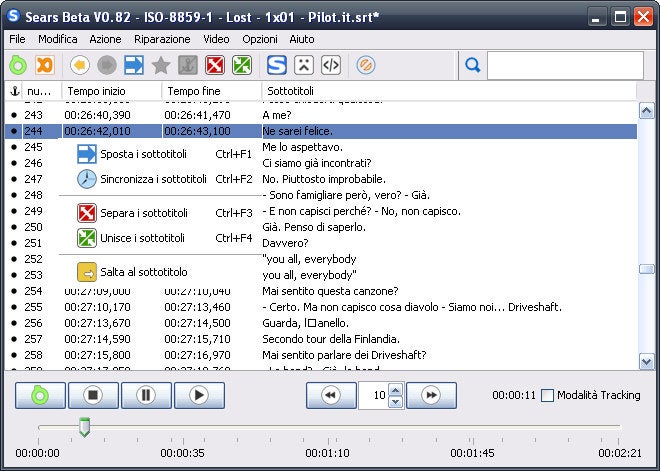
Task: Click the gray anchor toolbar icon
Action: pos(188,66)
